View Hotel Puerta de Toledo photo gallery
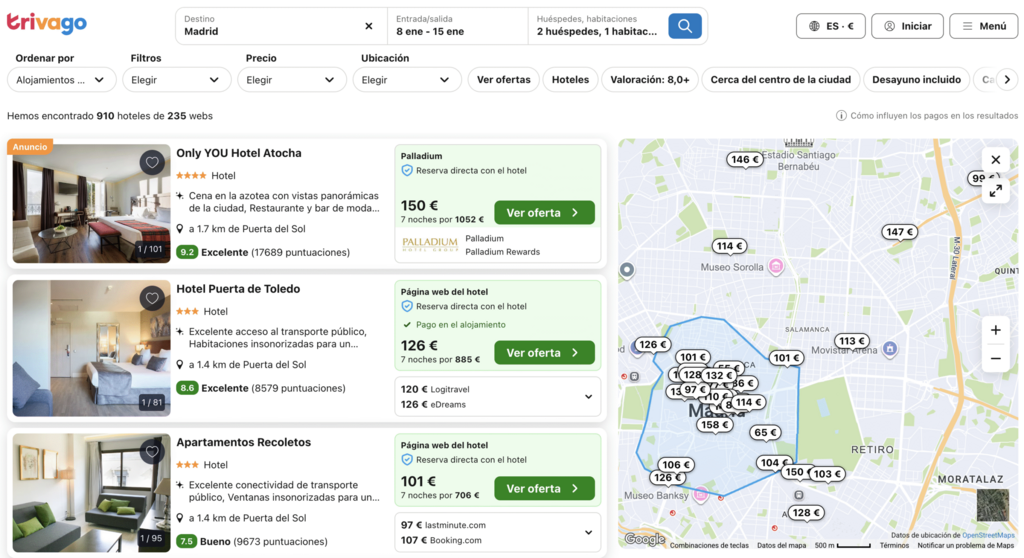The height and width of the screenshot is (558, 1024). tap(91, 348)
